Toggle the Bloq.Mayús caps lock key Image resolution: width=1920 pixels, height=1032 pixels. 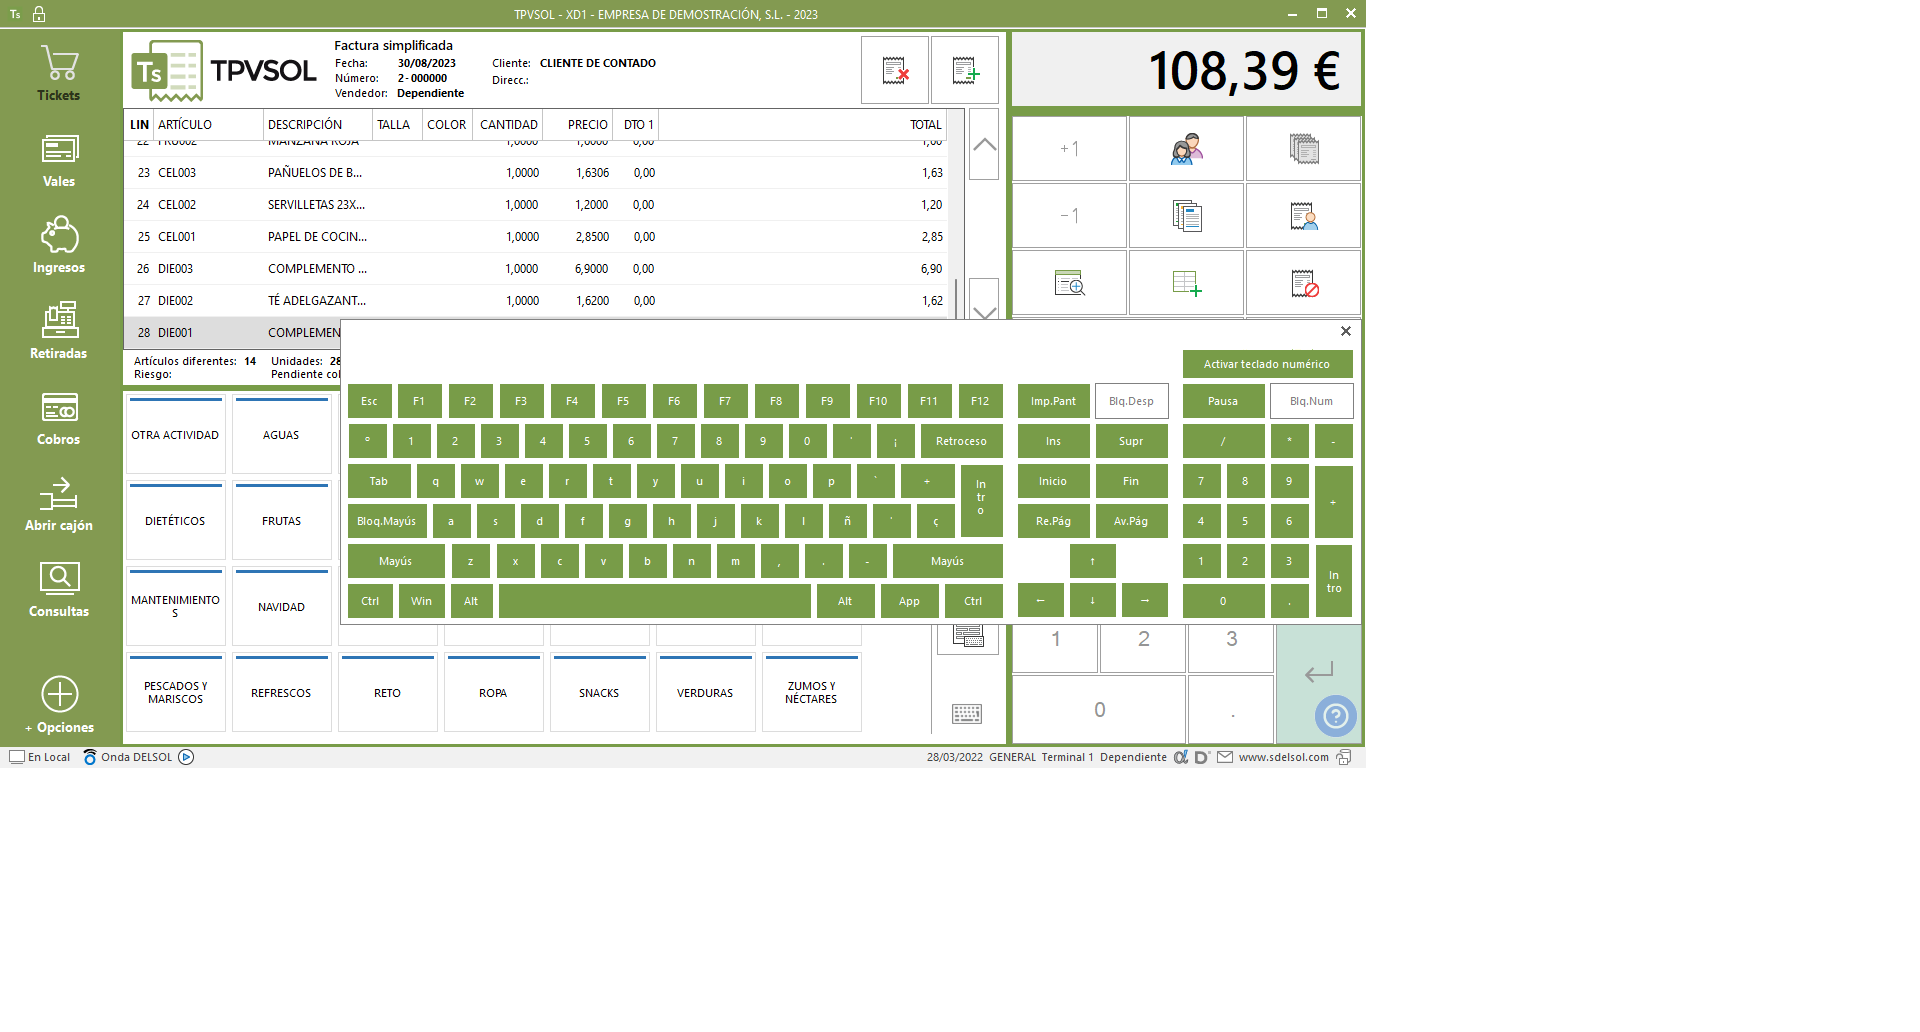click(x=387, y=521)
